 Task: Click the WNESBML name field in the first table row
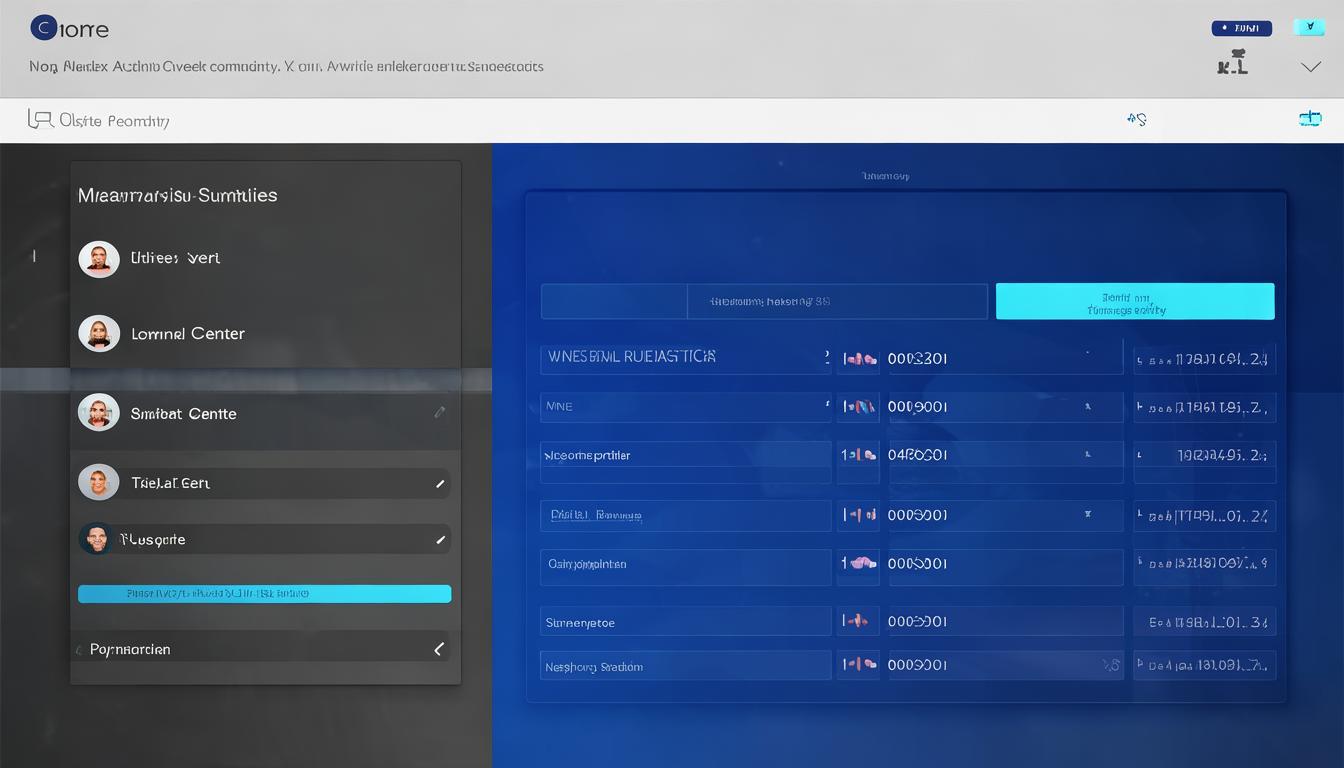click(x=685, y=357)
